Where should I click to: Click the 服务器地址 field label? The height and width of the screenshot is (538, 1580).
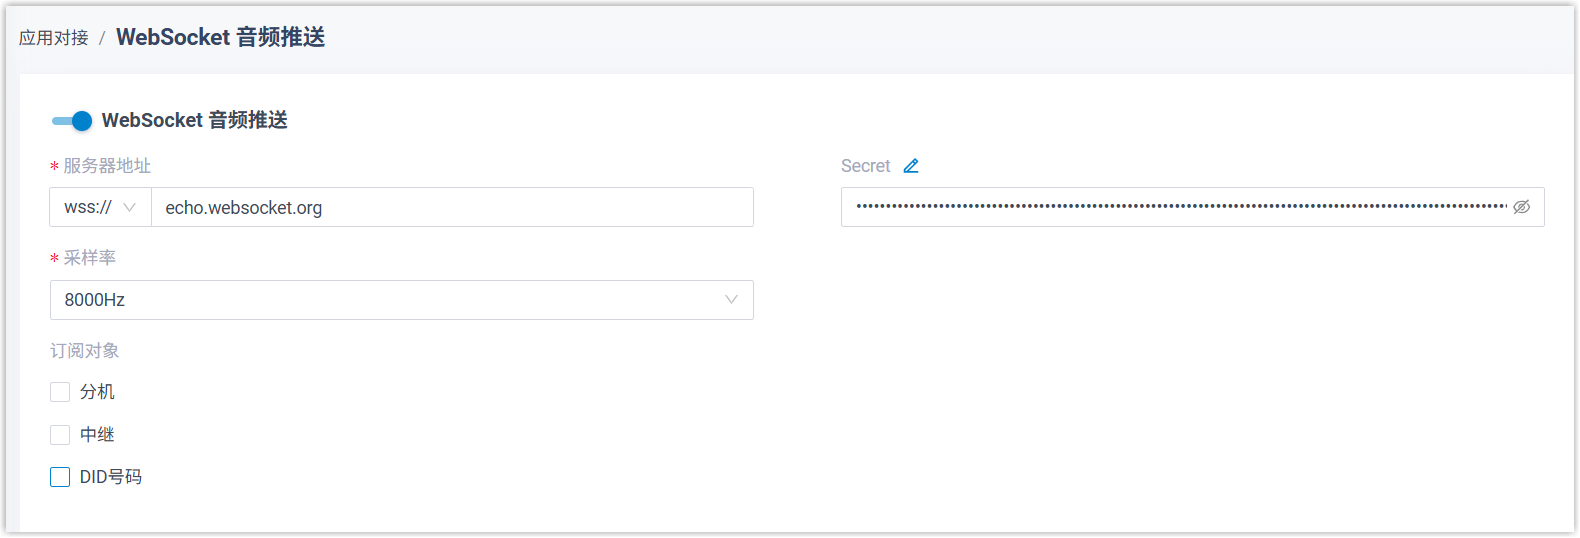(x=107, y=166)
